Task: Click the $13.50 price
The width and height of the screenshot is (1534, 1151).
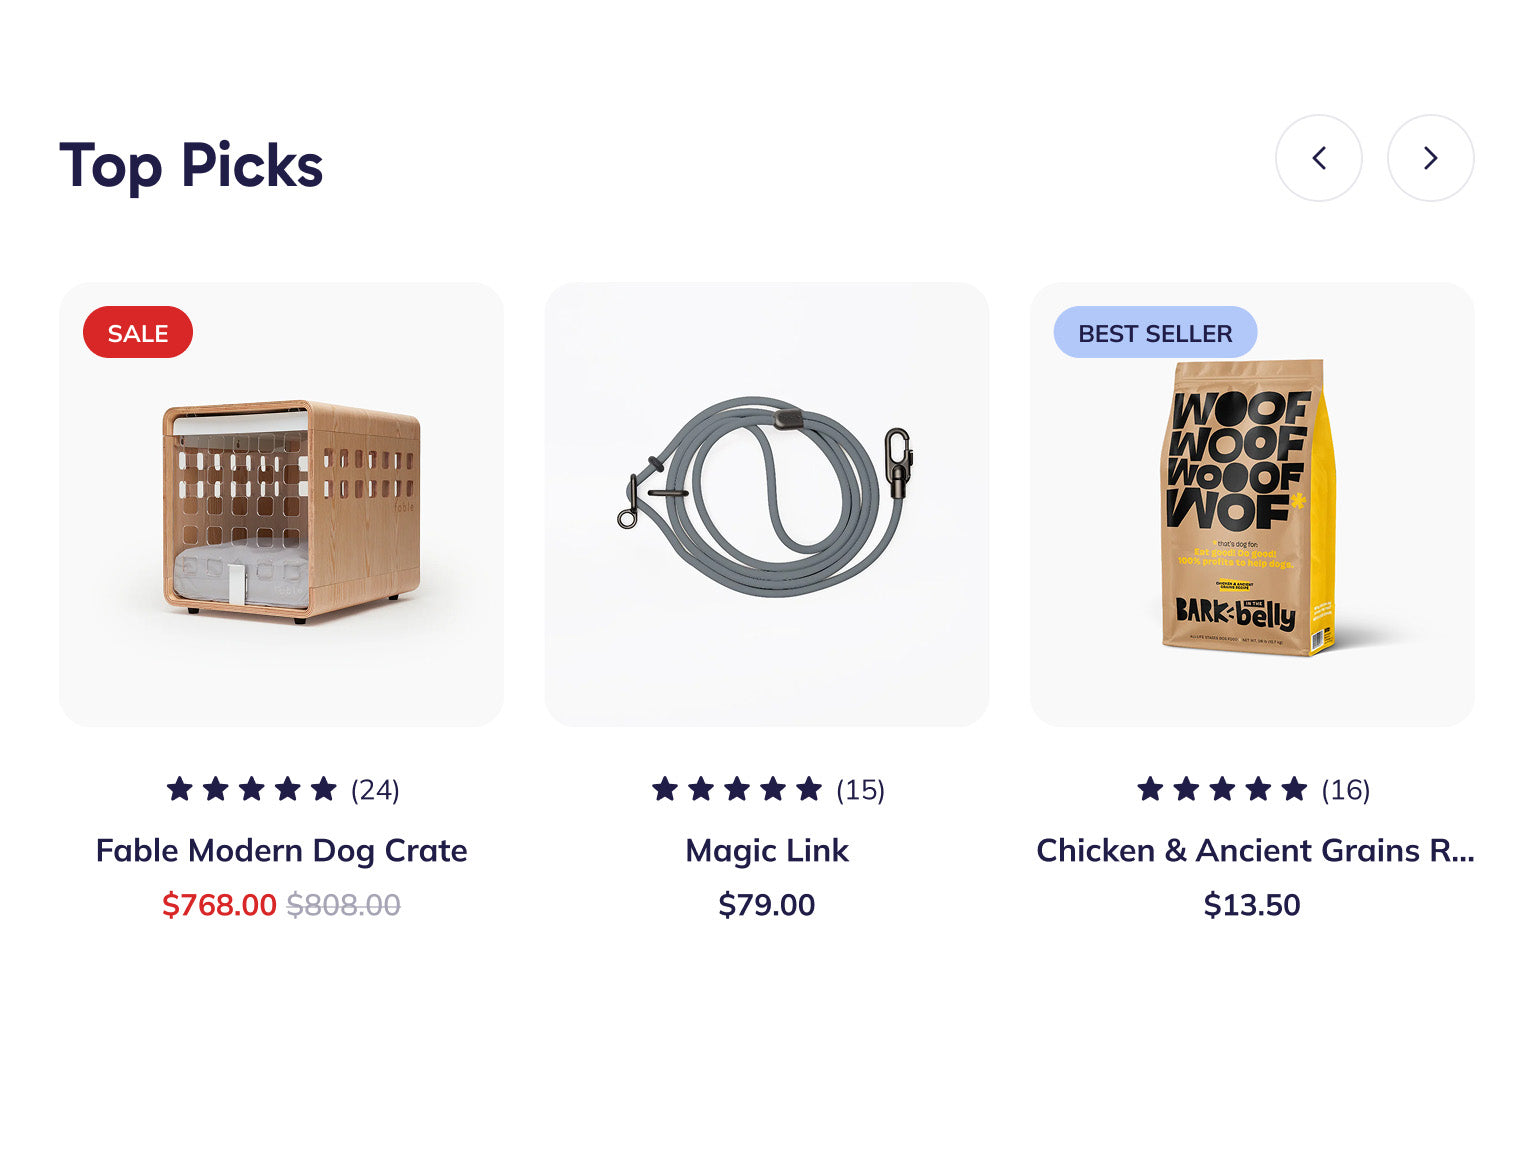Action: coord(1252,905)
